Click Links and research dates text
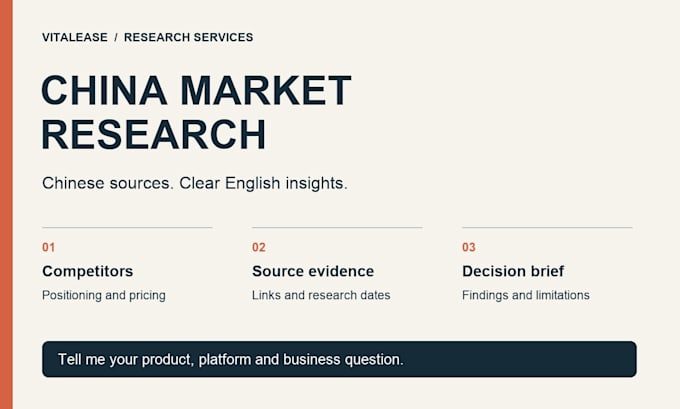 pyautogui.click(x=321, y=295)
